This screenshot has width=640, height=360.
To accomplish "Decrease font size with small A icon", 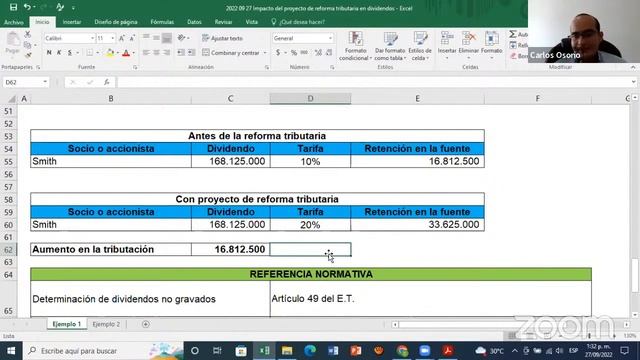I will [132, 38].
